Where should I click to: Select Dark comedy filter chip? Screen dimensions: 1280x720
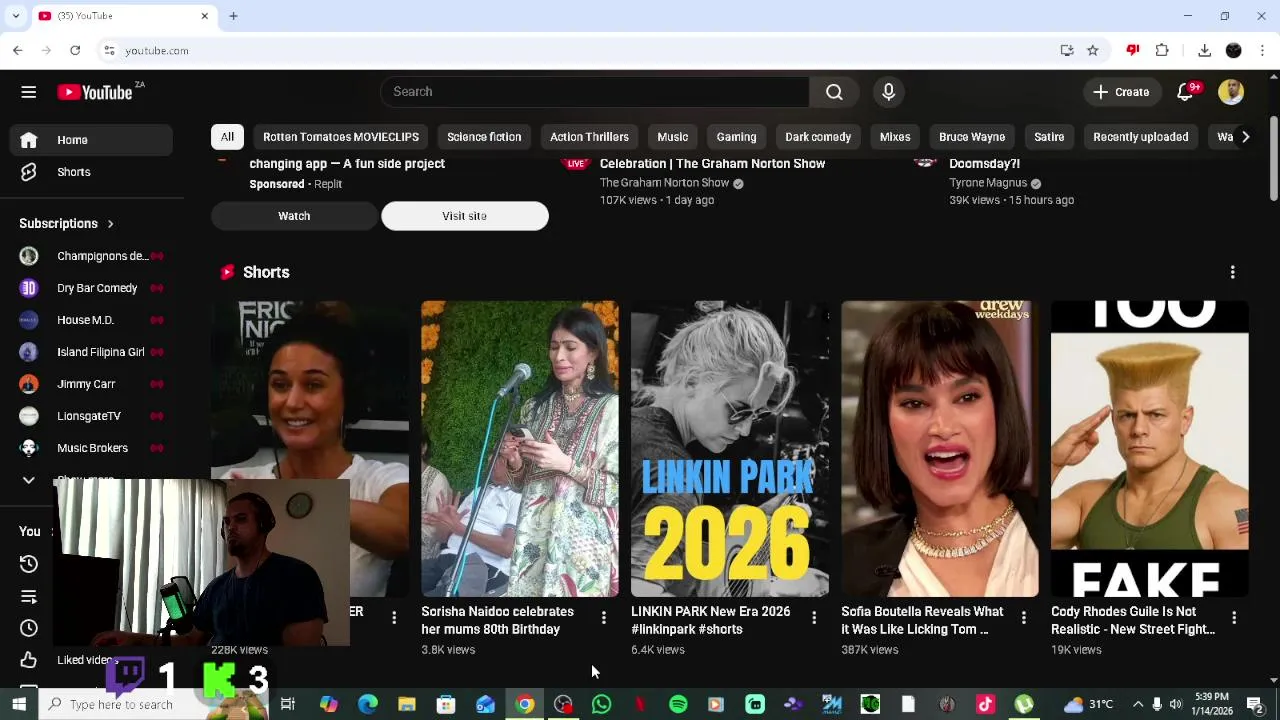point(818,137)
